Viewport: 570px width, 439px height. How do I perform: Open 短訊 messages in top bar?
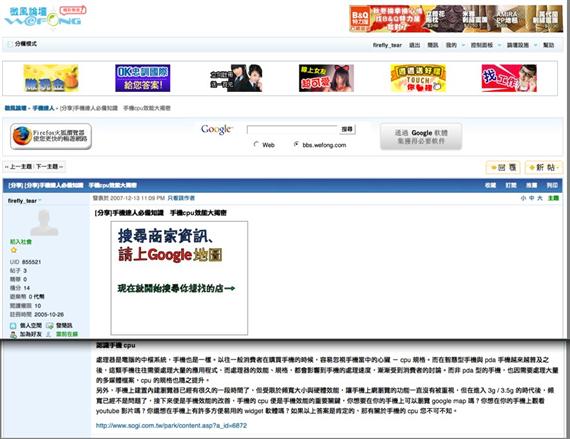pos(433,45)
